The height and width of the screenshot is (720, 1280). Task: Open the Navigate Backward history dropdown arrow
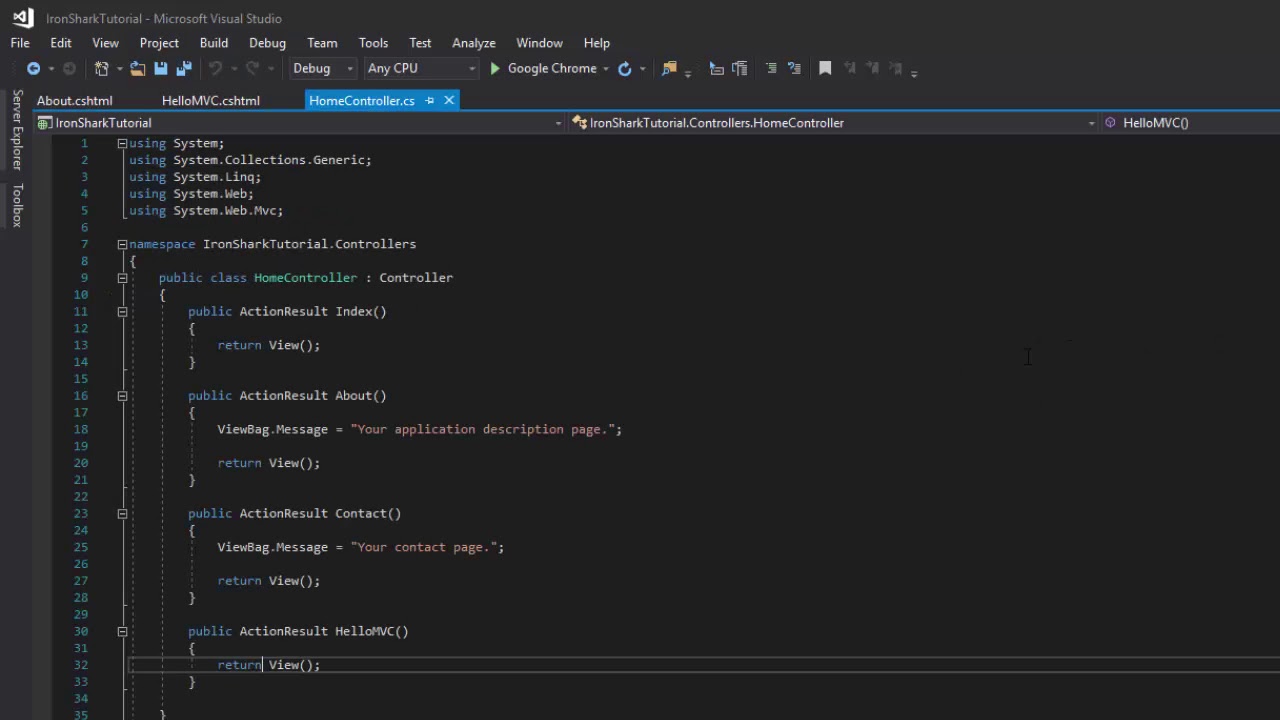(51, 69)
